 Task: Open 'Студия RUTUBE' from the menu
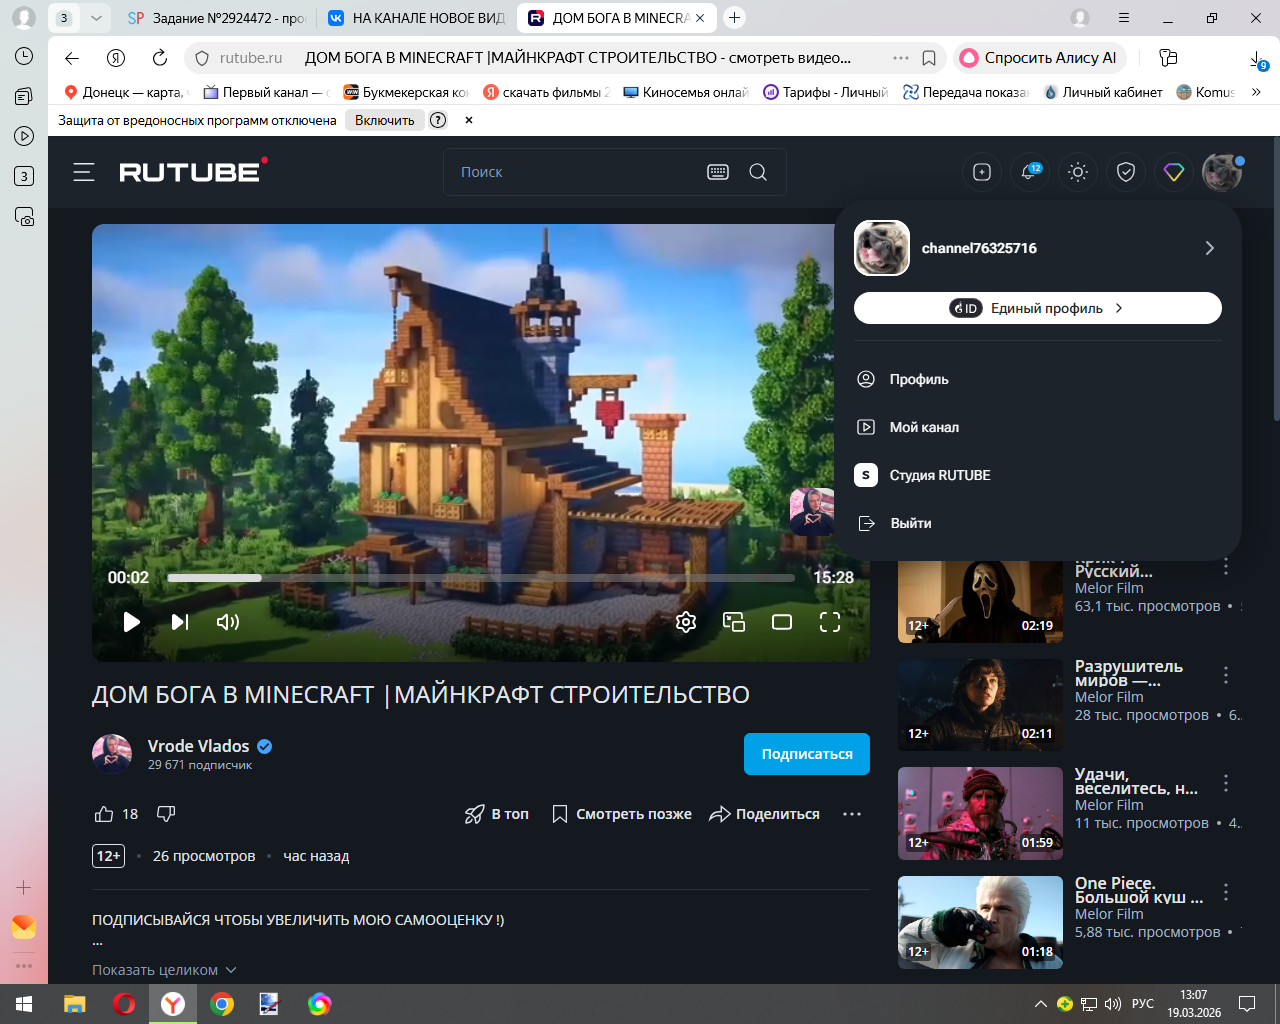coord(1038,475)
